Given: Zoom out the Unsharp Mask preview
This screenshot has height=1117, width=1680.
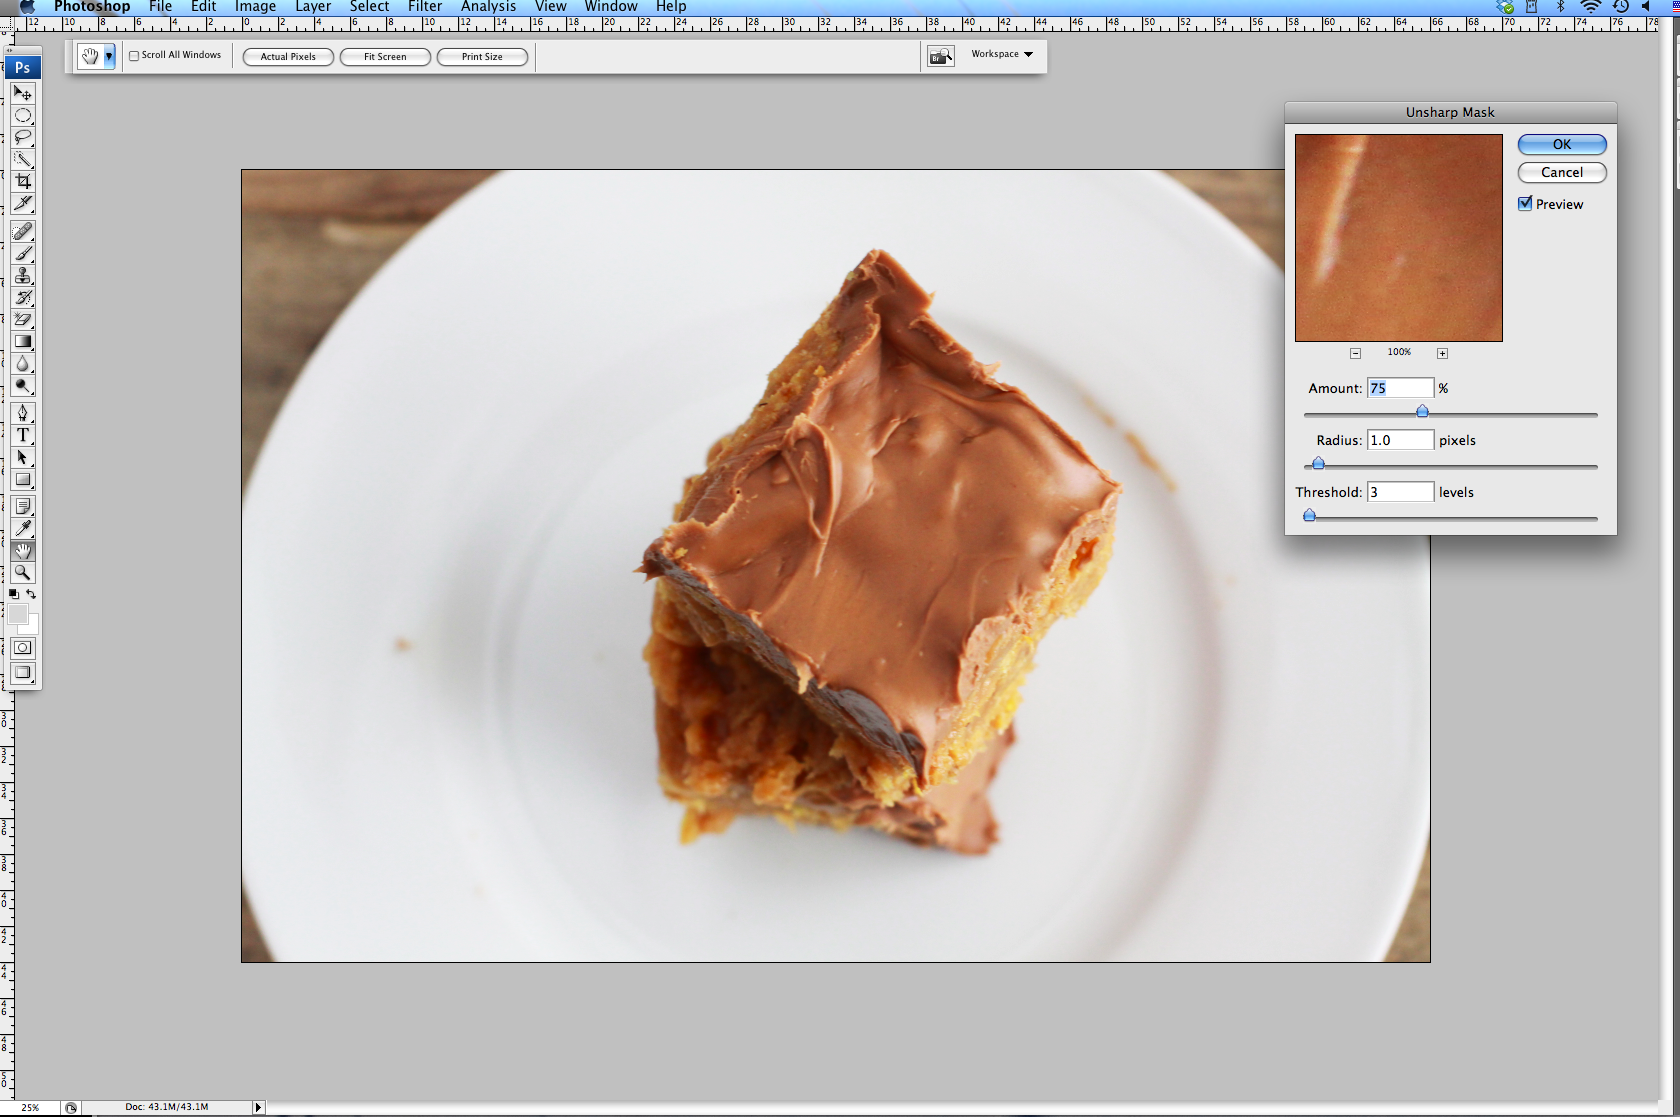Looking at the screenshot, I should tap(1355, 353).
